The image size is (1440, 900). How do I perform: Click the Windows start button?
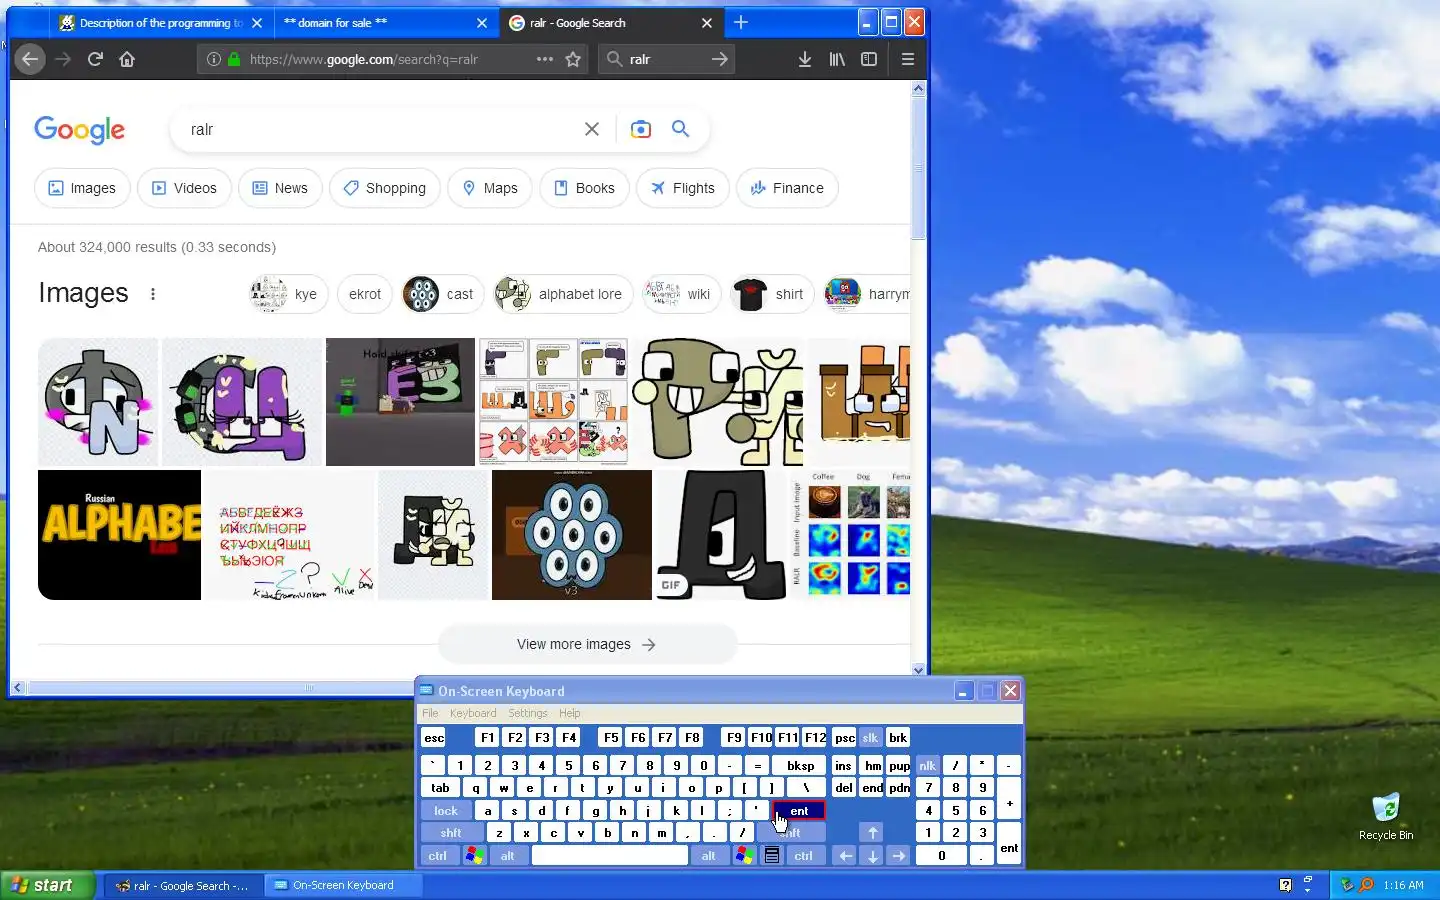pos(48,885)
